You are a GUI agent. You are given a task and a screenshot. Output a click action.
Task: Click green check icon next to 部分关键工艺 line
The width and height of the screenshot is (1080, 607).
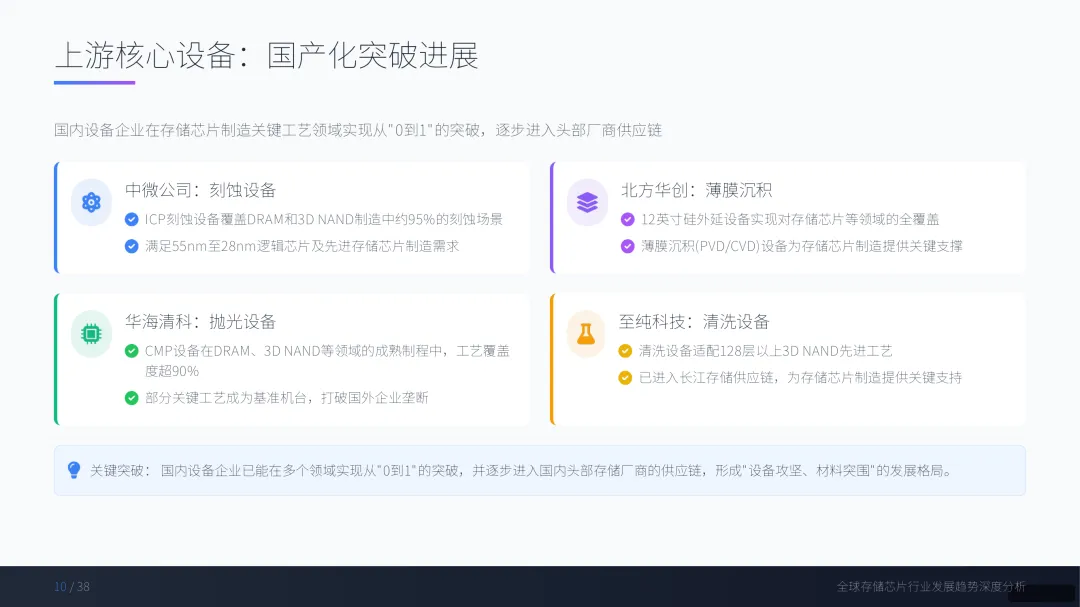pos(132,398)
